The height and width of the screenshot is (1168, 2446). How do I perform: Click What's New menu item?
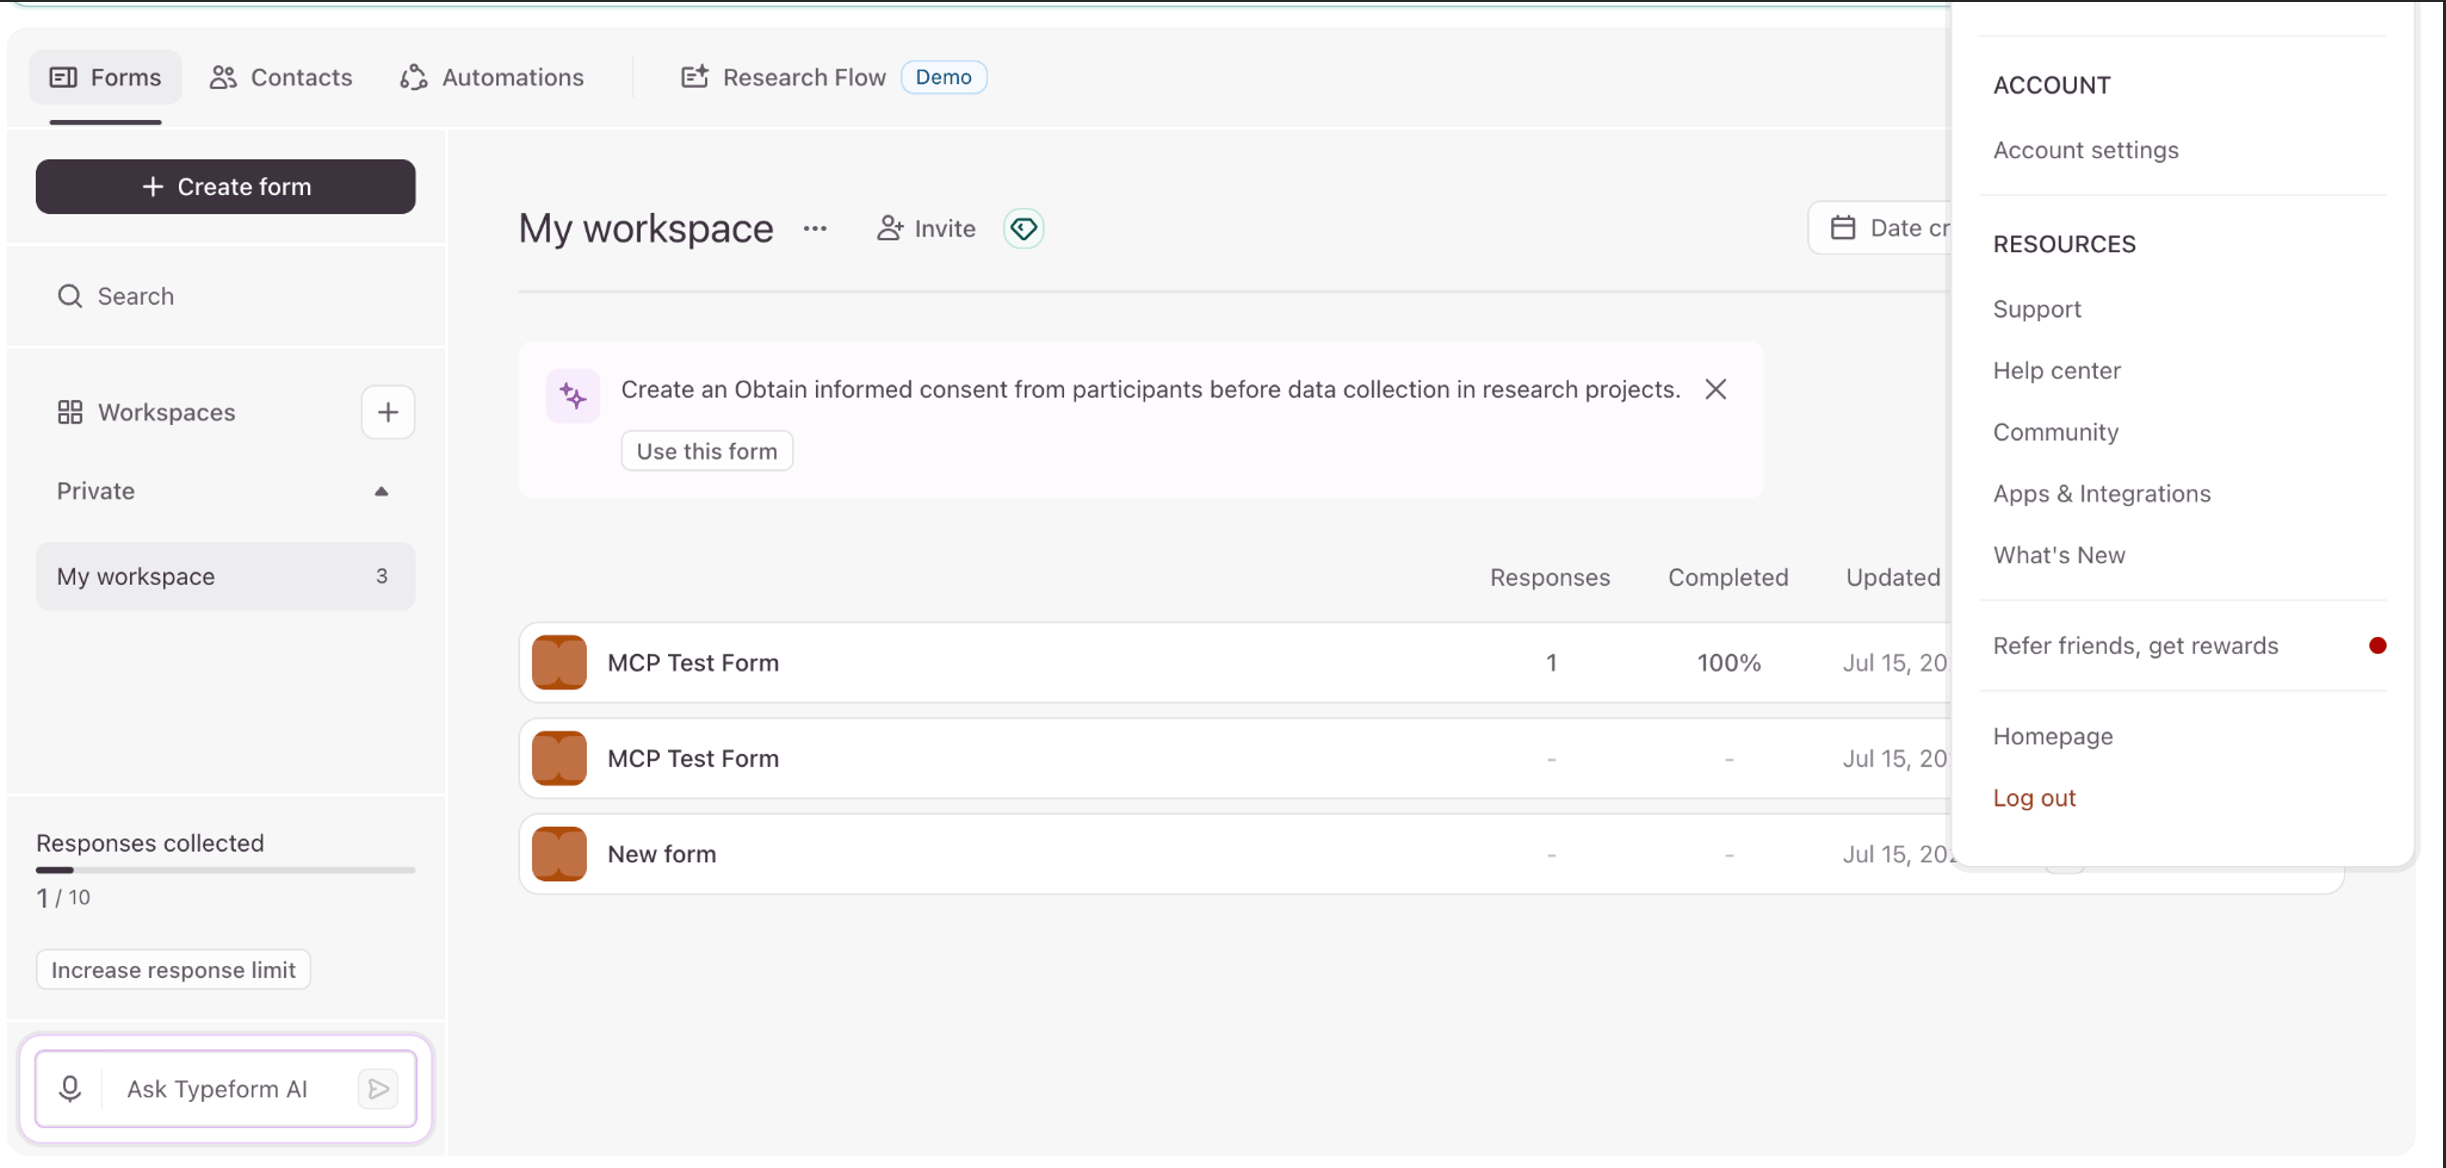(x=2059, y=555)
